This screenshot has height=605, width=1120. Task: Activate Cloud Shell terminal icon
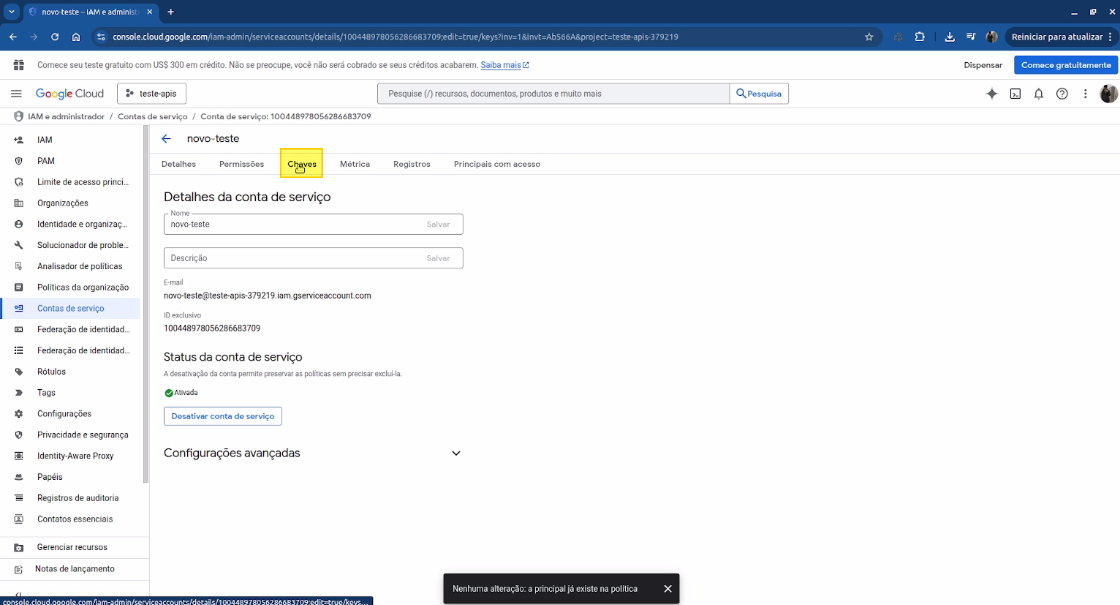pos(1015,94)
